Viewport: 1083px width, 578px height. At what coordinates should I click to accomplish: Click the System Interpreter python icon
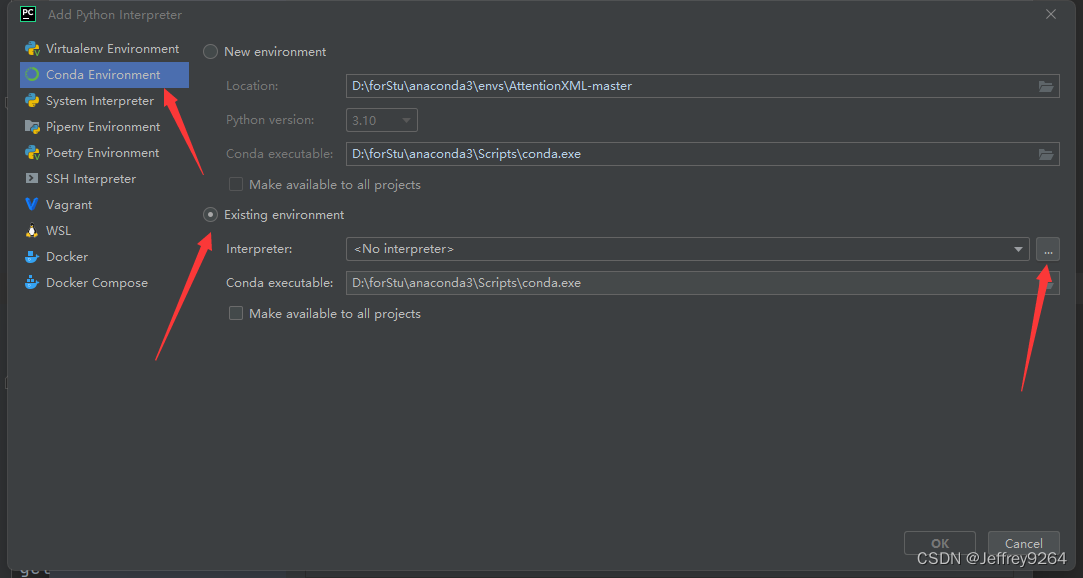point(32,101)
